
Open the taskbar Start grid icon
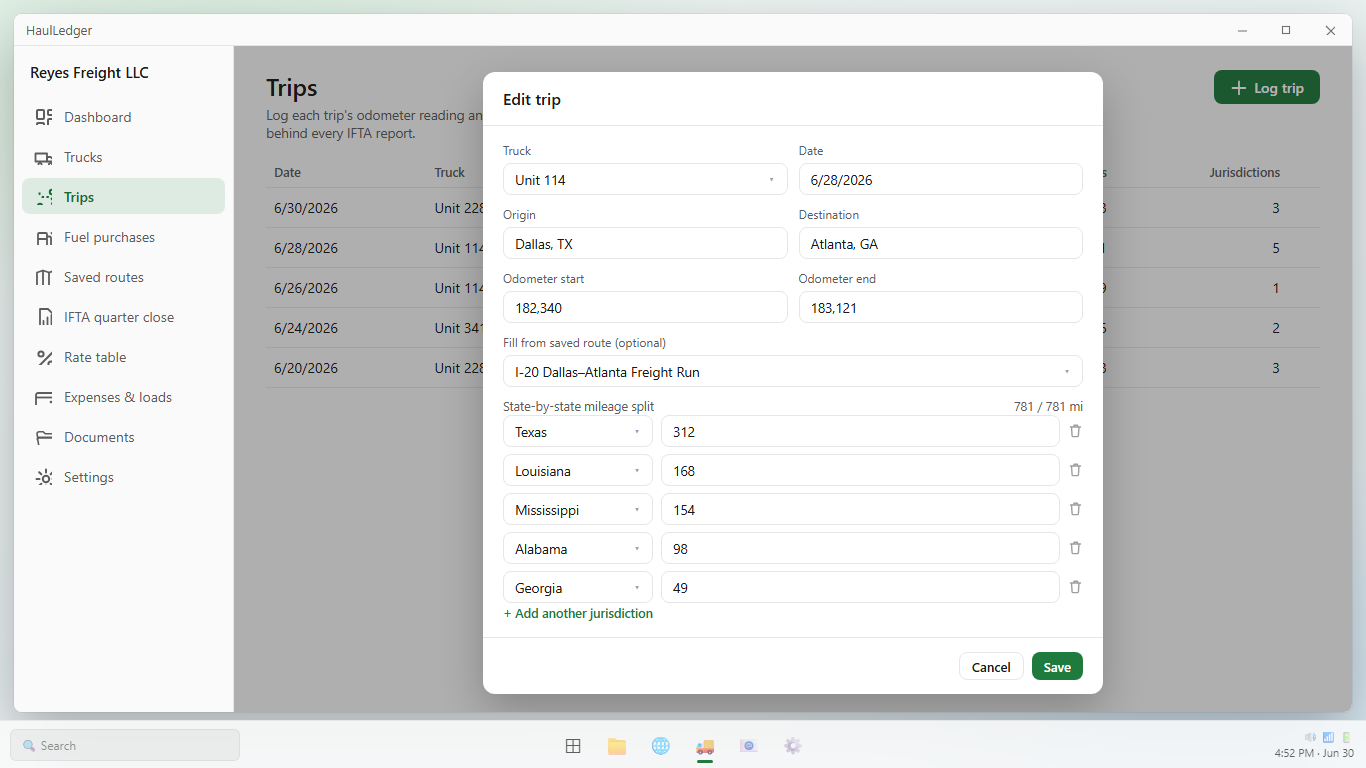[573, 746]
